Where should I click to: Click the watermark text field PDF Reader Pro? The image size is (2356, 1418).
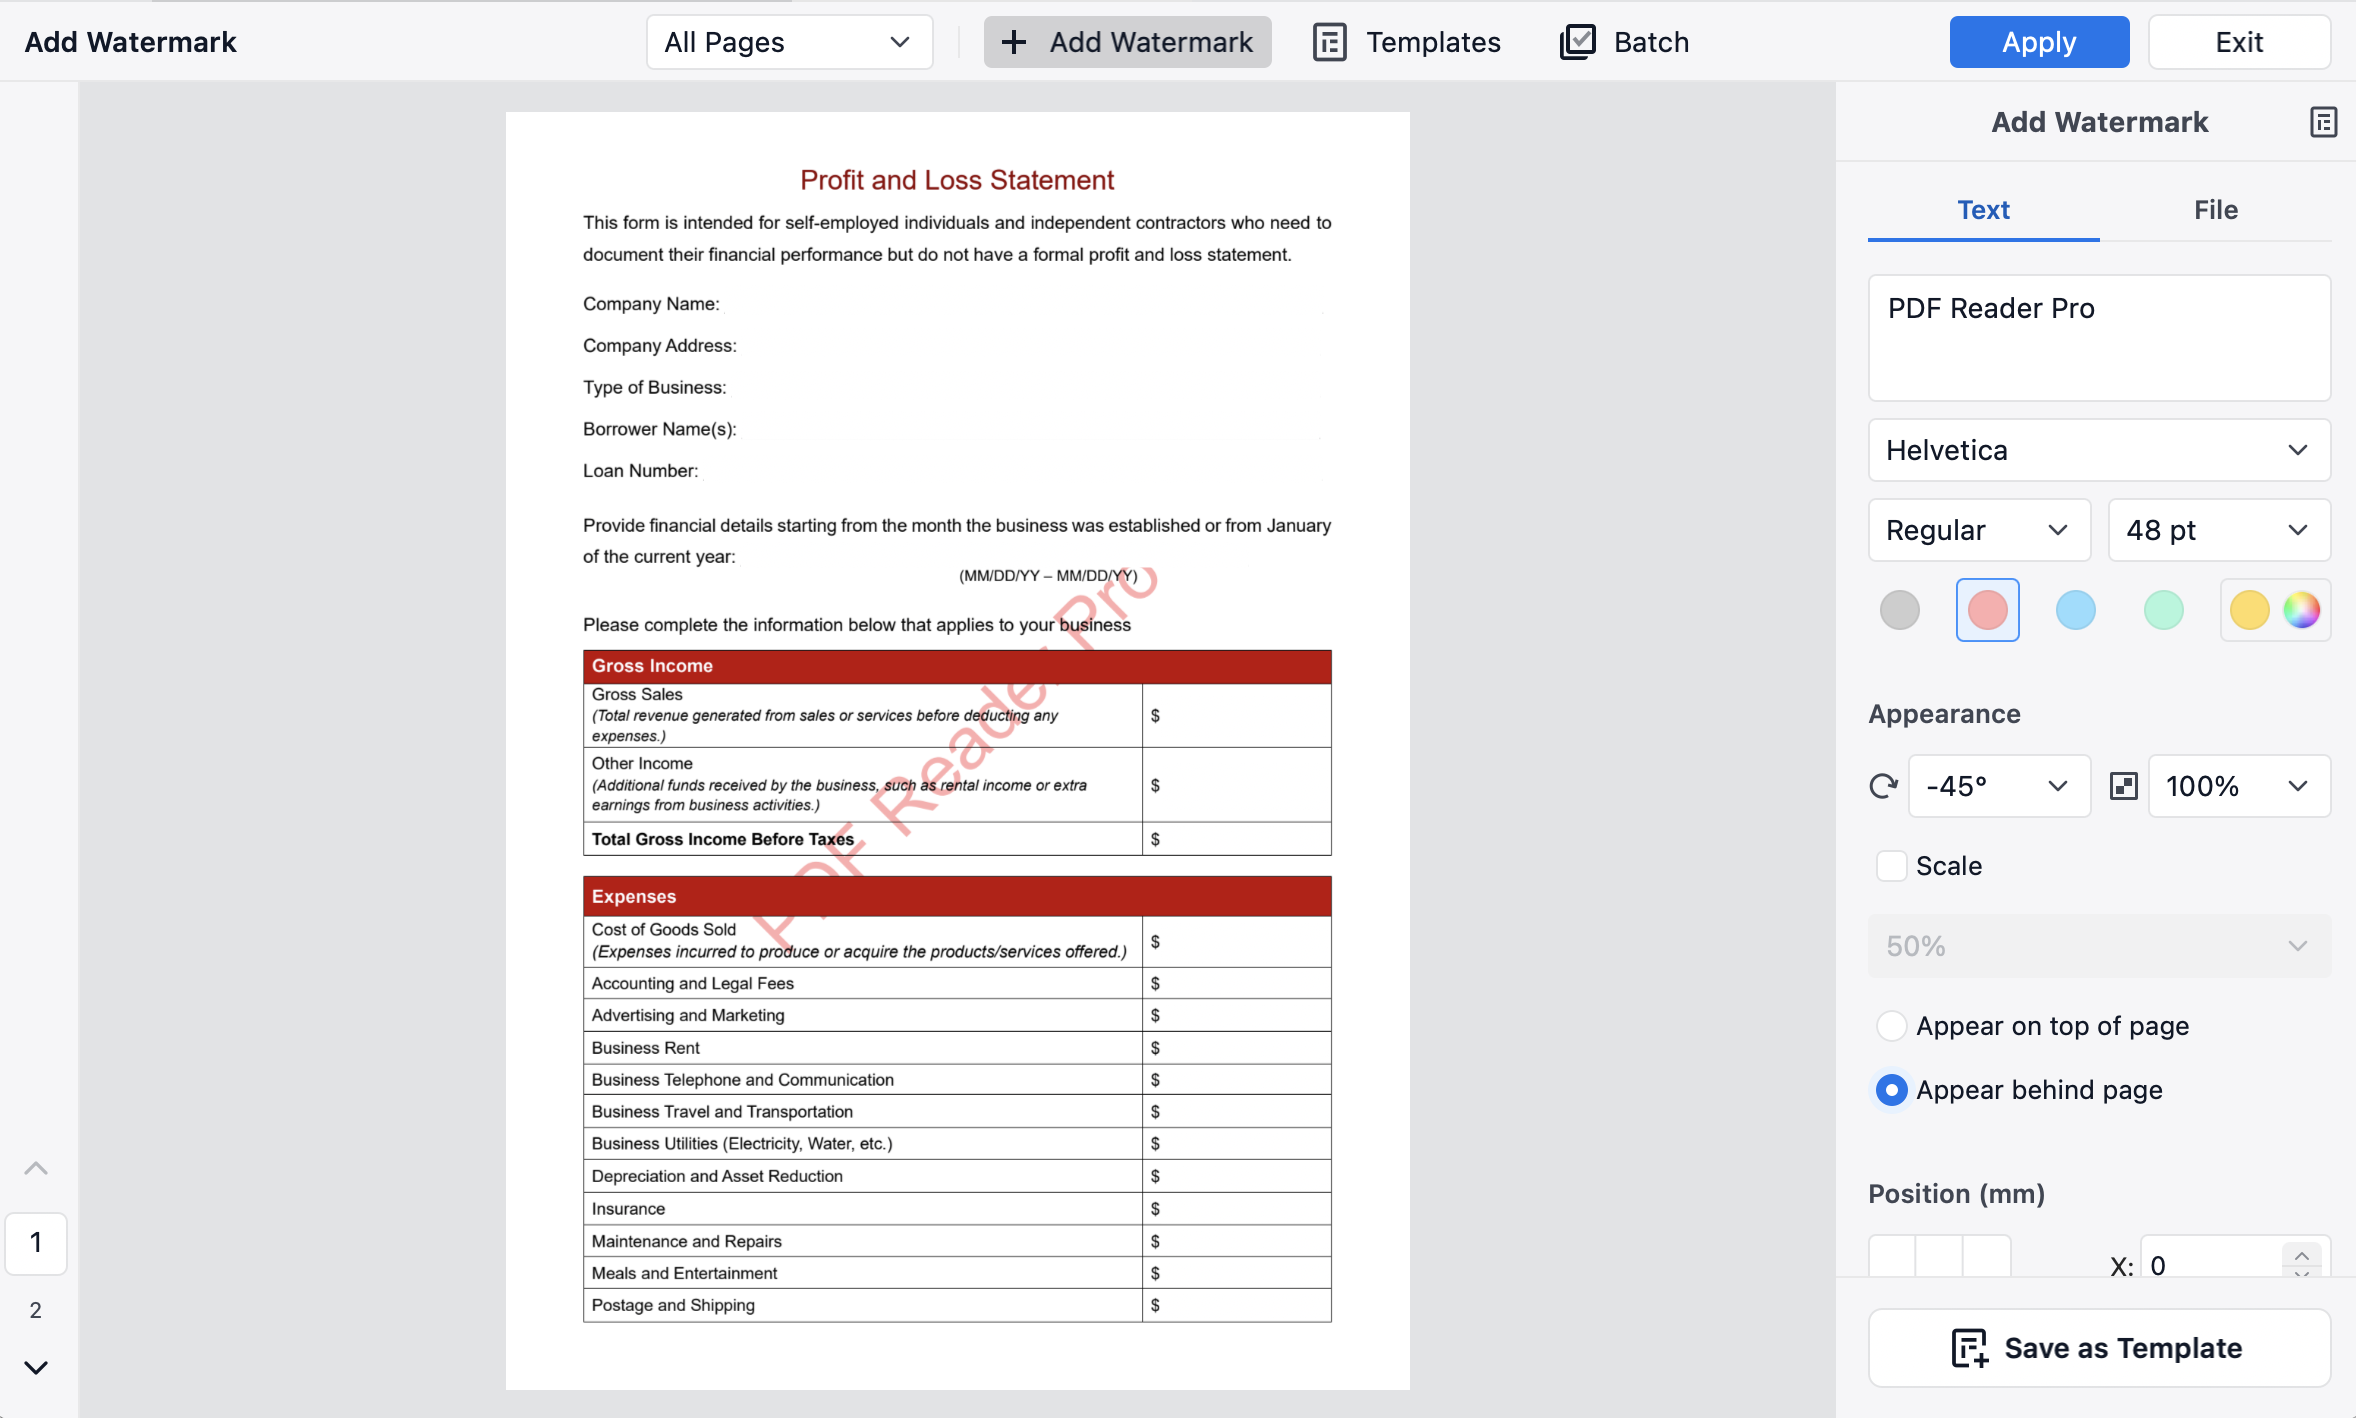pos(2099,338)
